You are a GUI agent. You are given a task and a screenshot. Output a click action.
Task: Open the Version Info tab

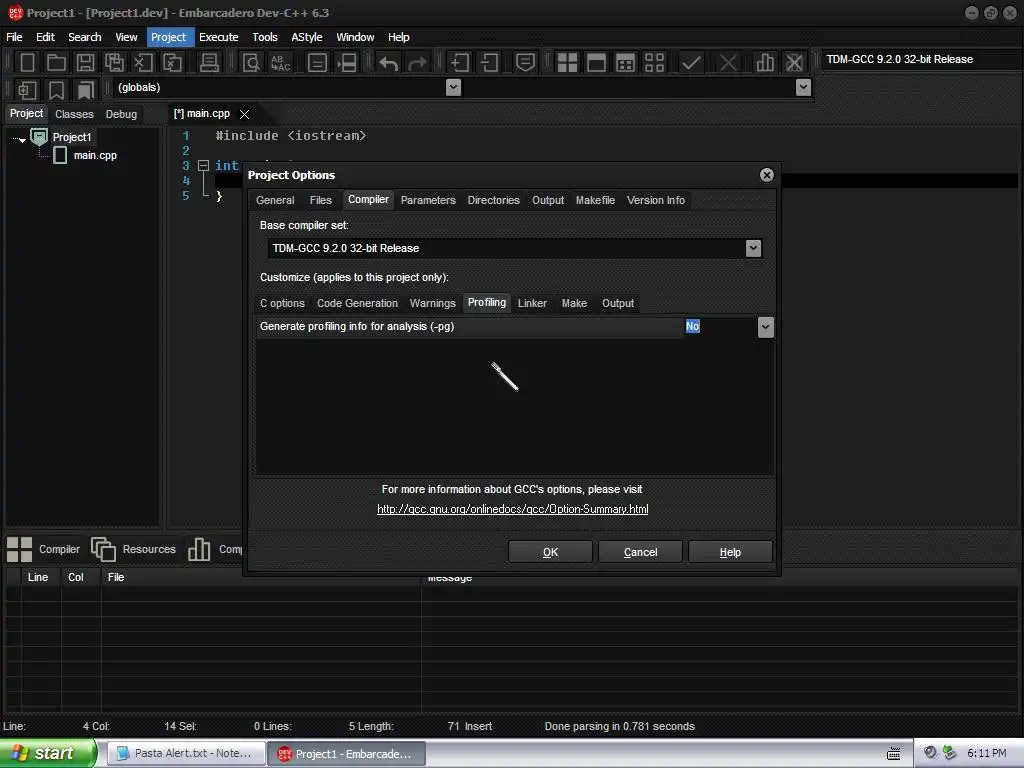[656, 200]
